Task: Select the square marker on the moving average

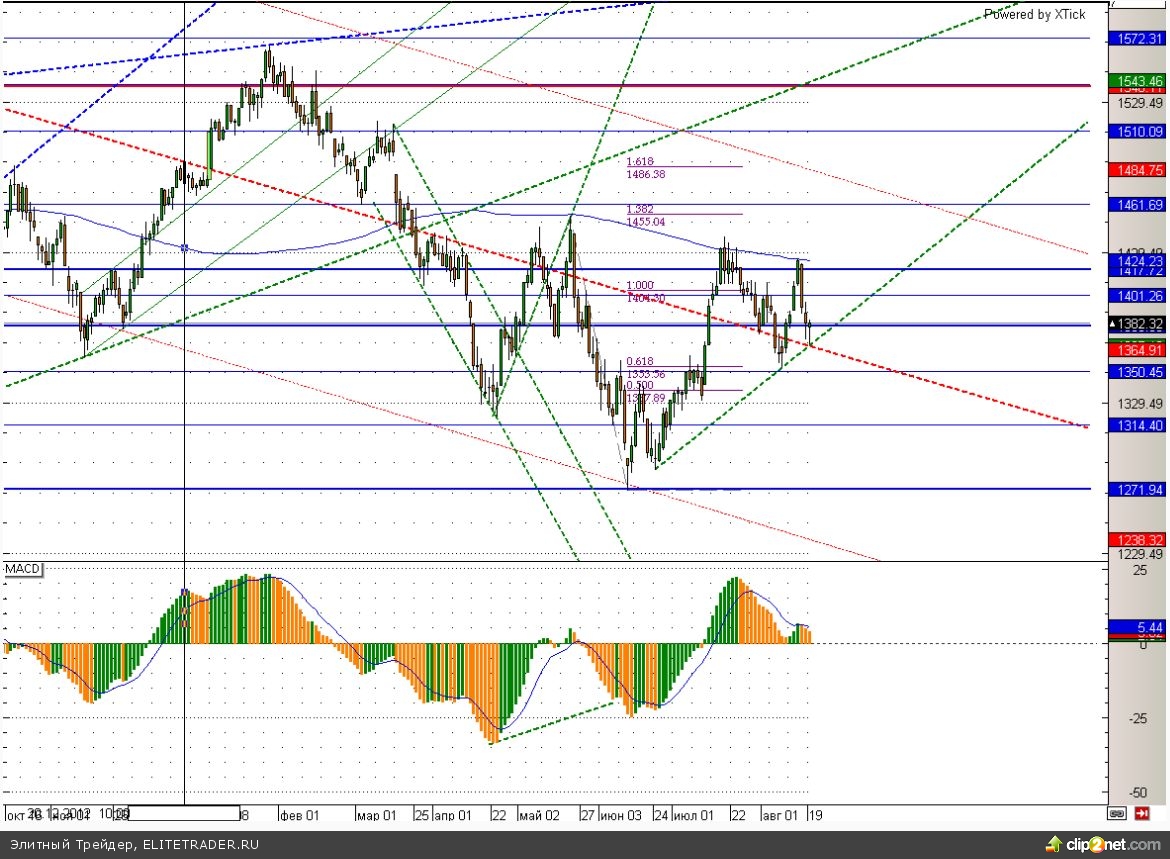Action: (185, 247)
